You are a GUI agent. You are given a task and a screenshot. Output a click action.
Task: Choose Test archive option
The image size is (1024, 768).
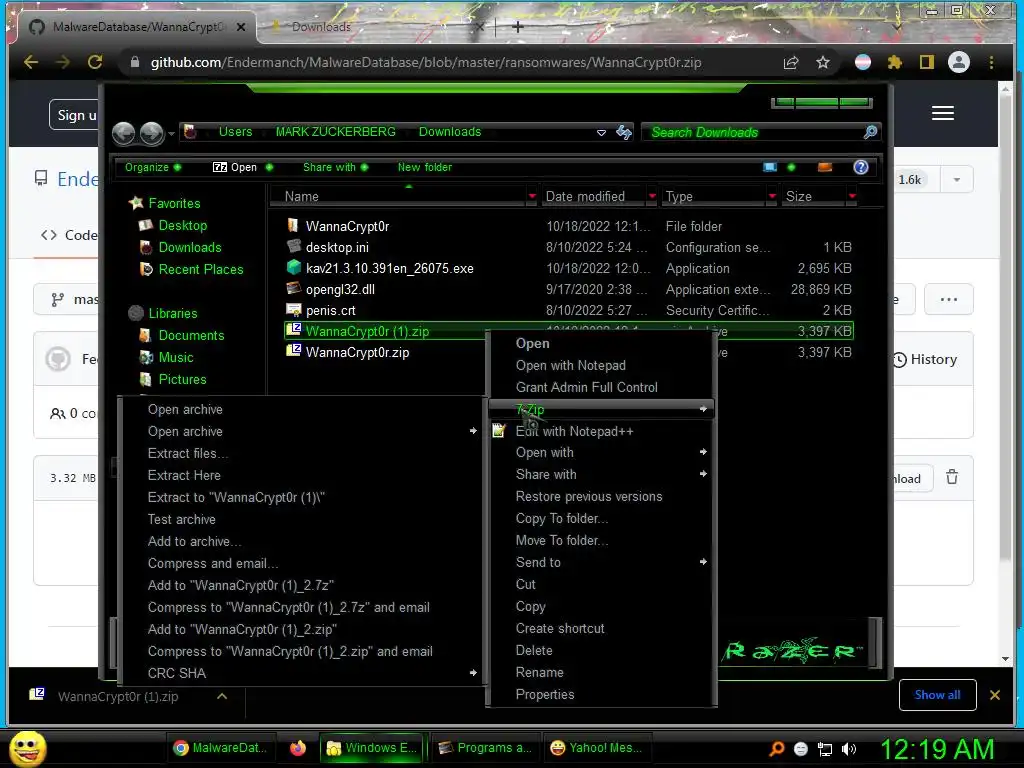coord(304,519)
